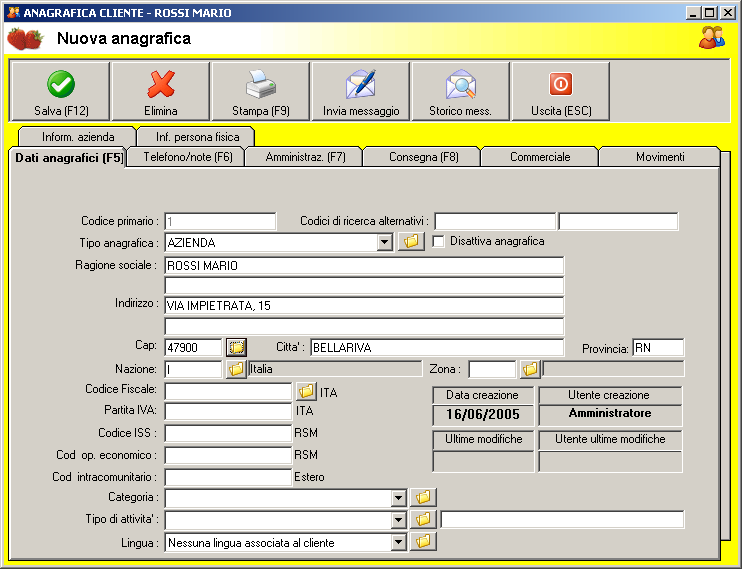
Task: Open the Telefono/note (F6) tab
Action: pyautogui.click(x=187, y=157)
